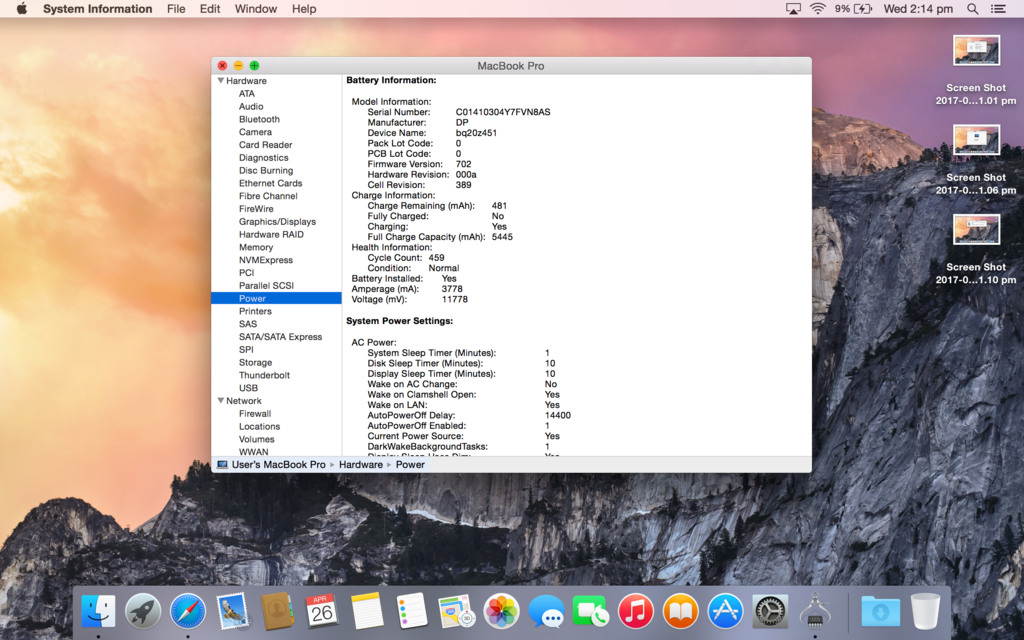Open Photos colorful flower icon
The image size is (1024, 640).
pos(501,612)
